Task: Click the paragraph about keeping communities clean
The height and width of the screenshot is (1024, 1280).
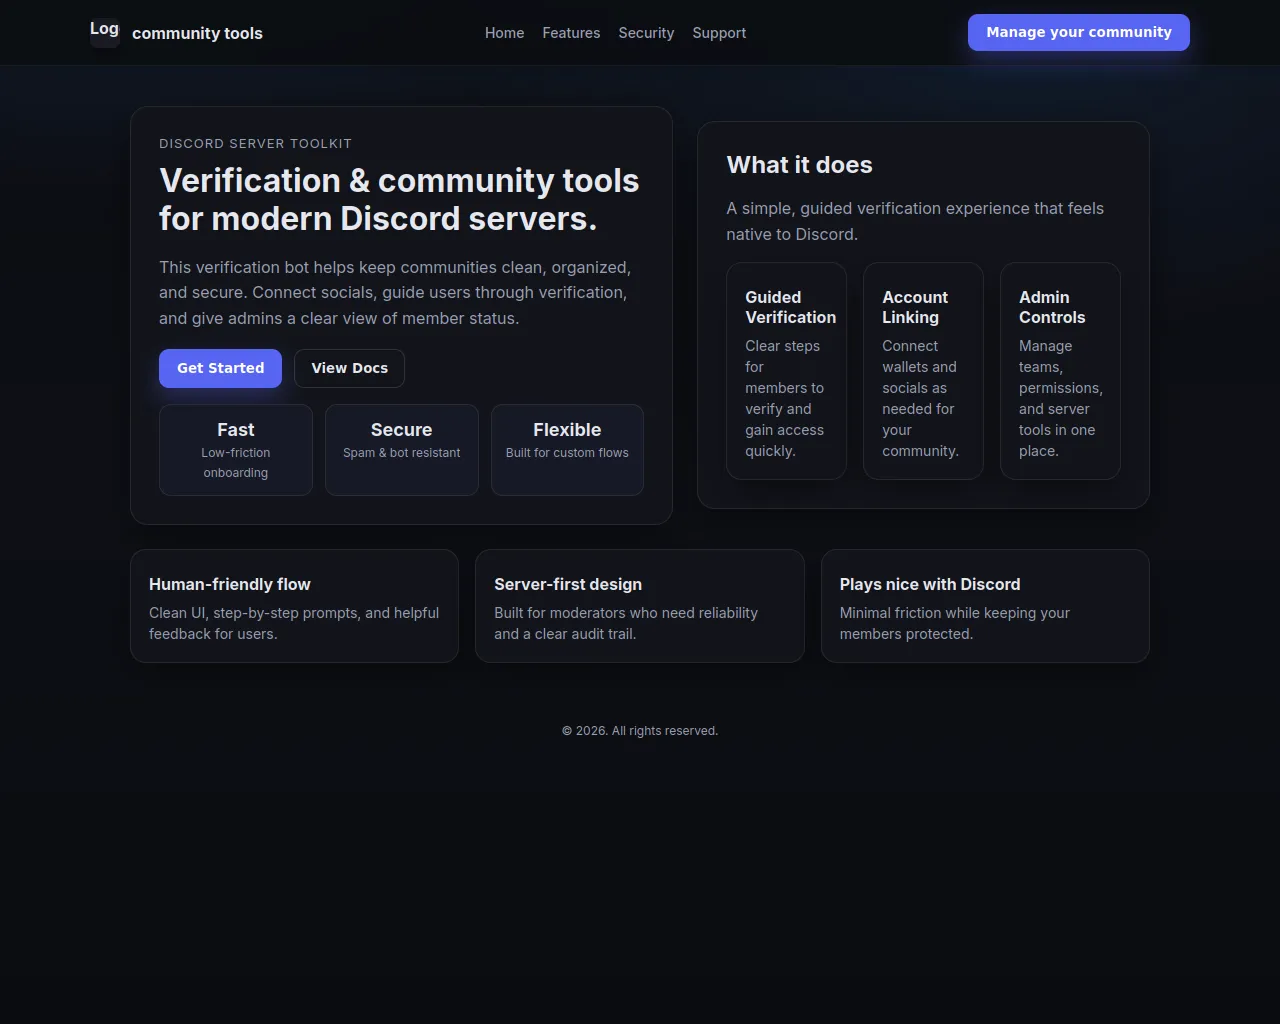Action: (x=395, y=293)
